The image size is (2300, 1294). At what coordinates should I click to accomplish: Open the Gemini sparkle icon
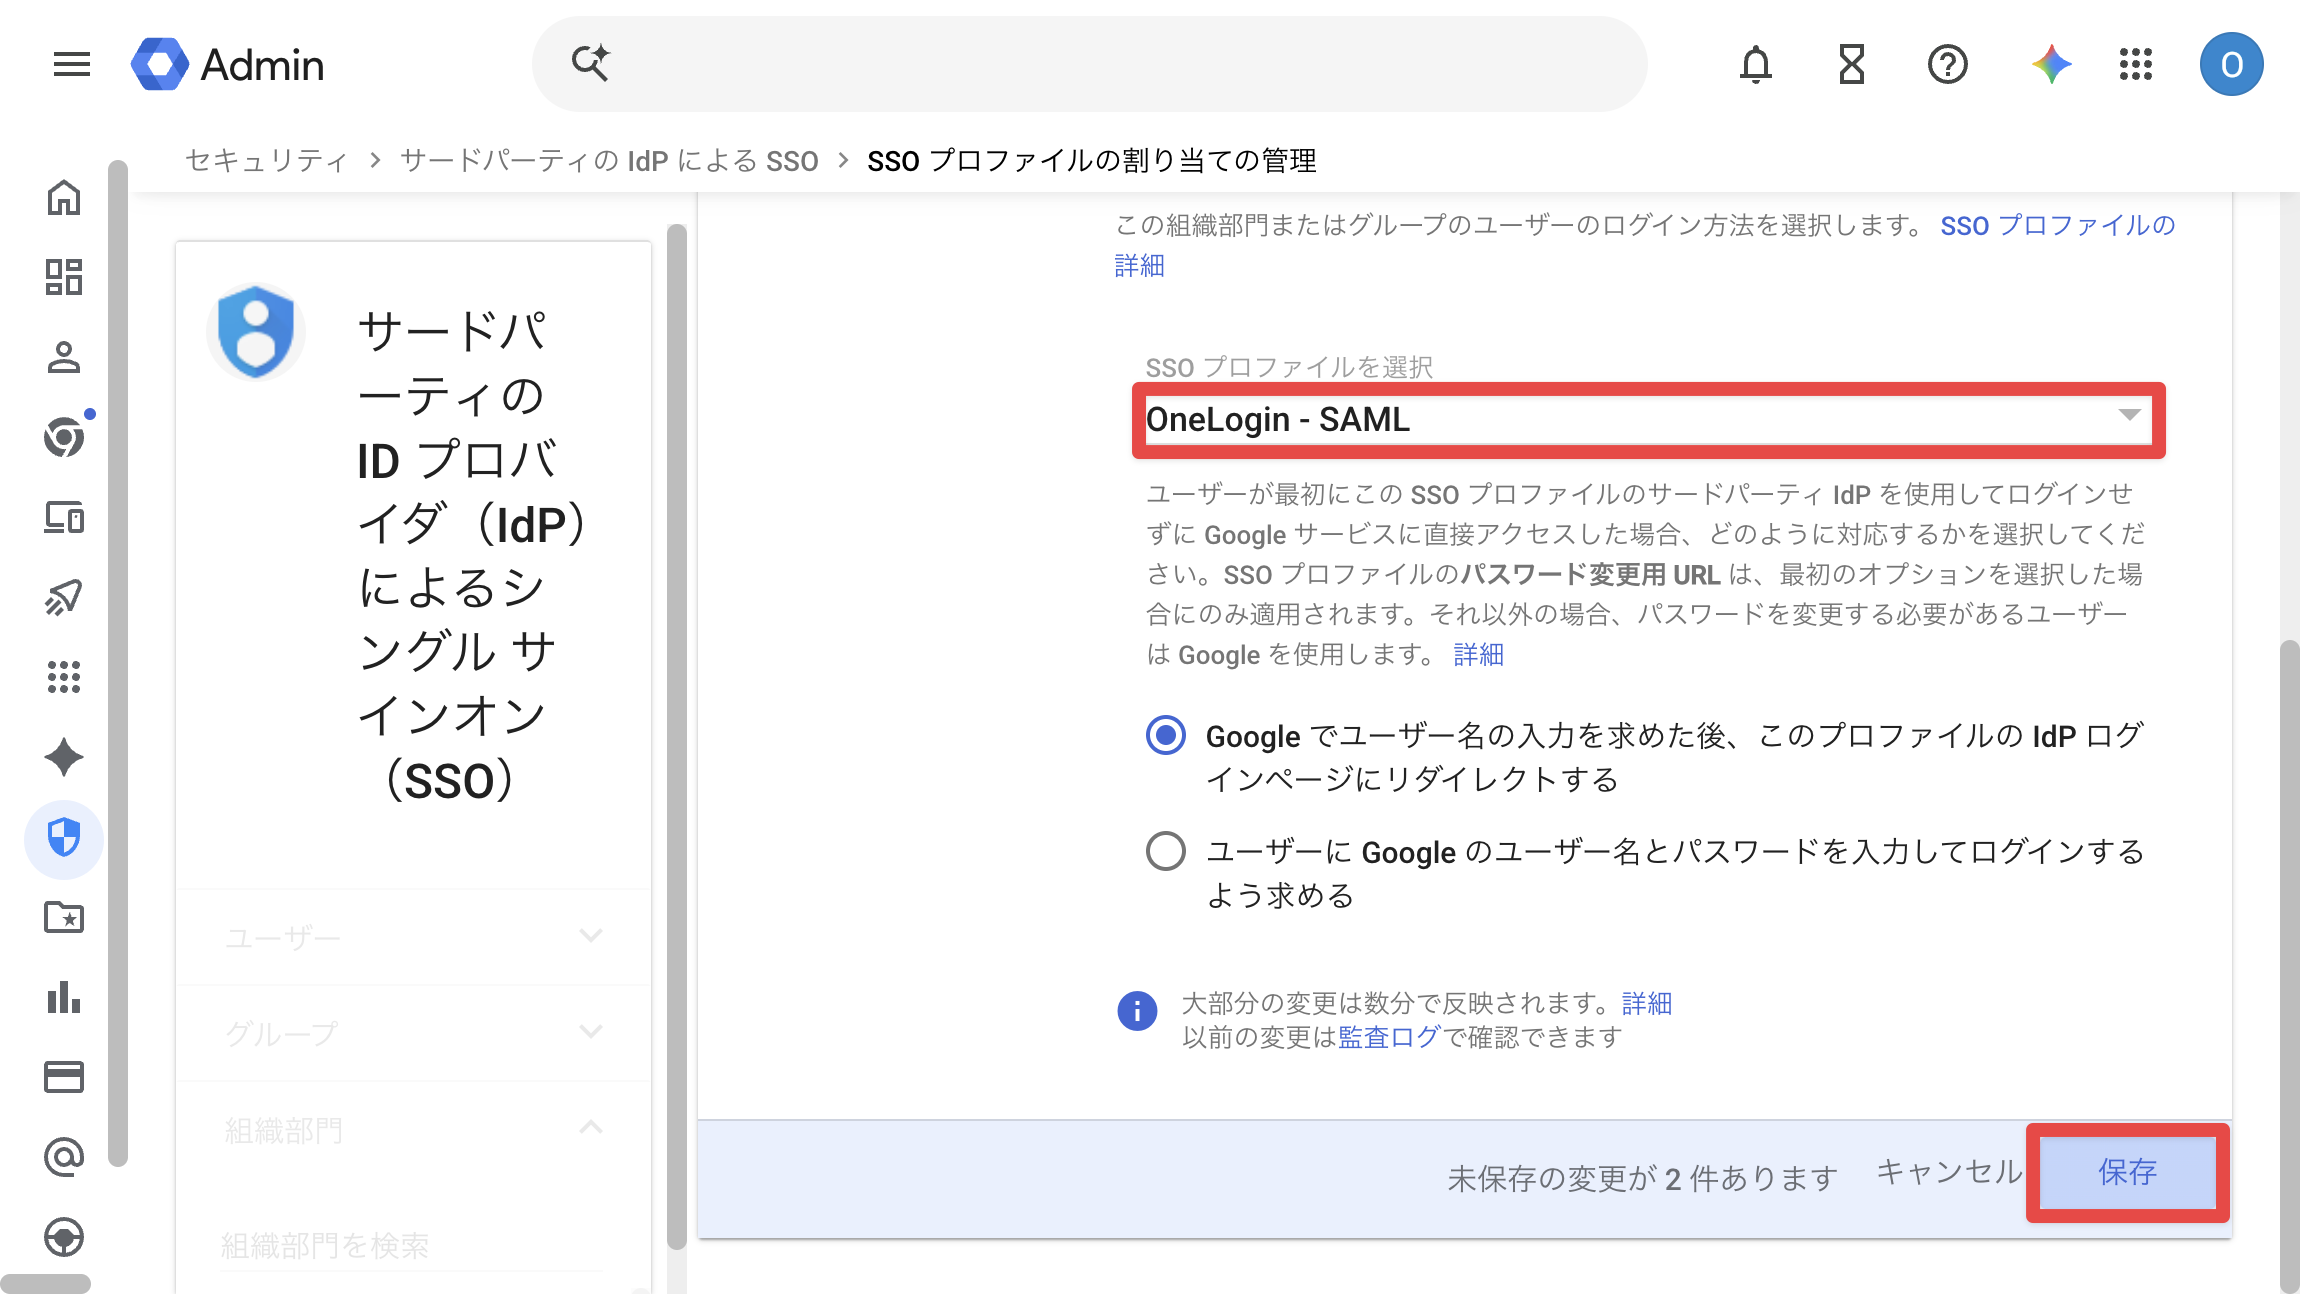pyautogui.click(x=2051, y=65)
